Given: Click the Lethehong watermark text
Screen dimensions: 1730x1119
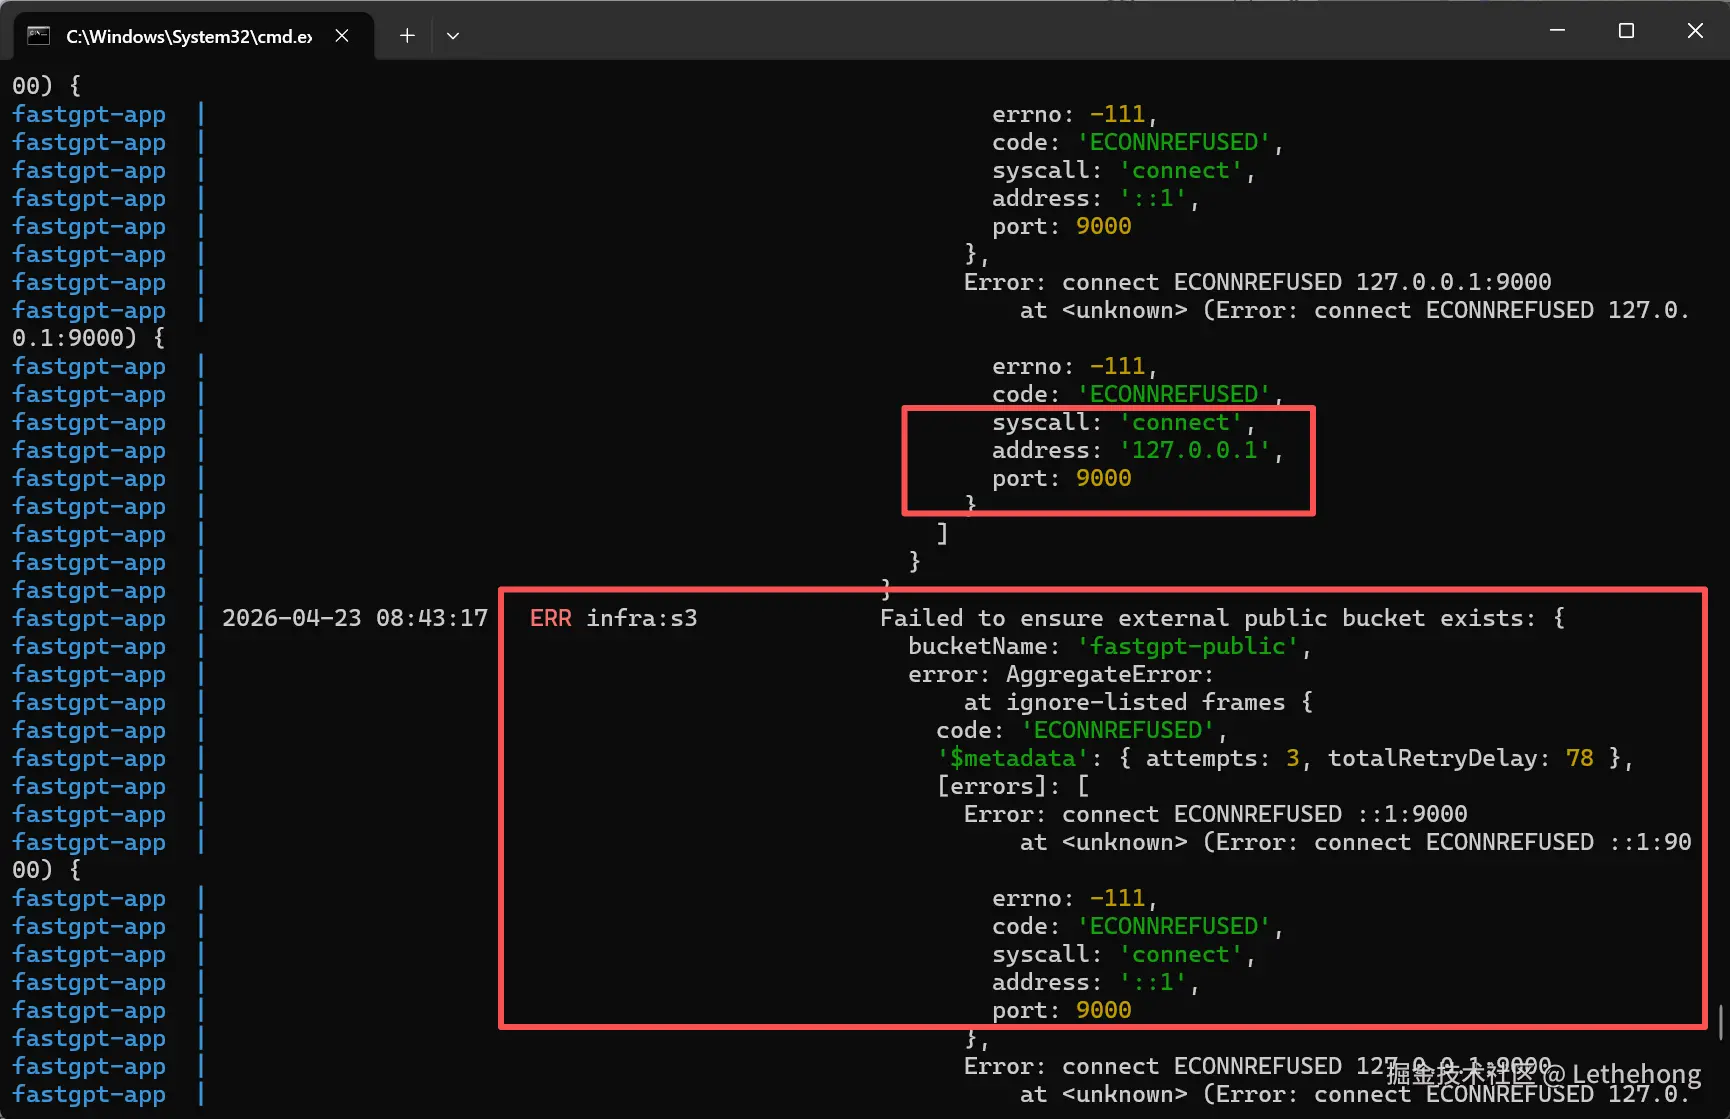Looking at the screenshot, I should (x=1636, y=1074).
